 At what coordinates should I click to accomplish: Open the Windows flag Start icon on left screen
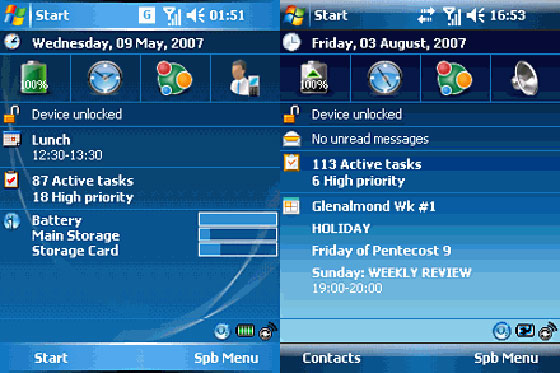pos(15,15)
